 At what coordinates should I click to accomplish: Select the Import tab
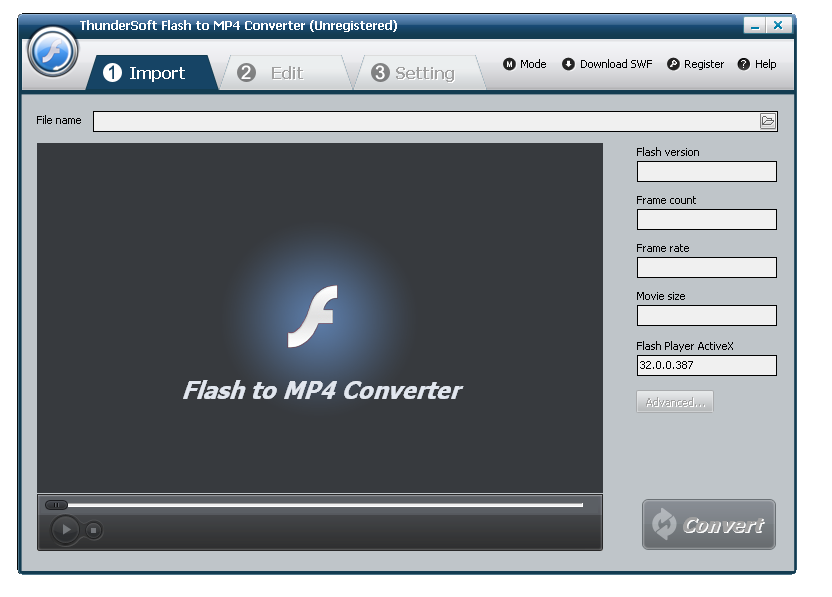(x=153, y=71)
